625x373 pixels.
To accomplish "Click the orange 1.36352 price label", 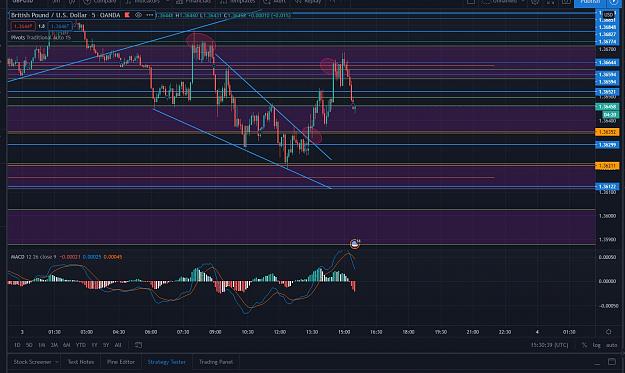I will tap(607, 132).
